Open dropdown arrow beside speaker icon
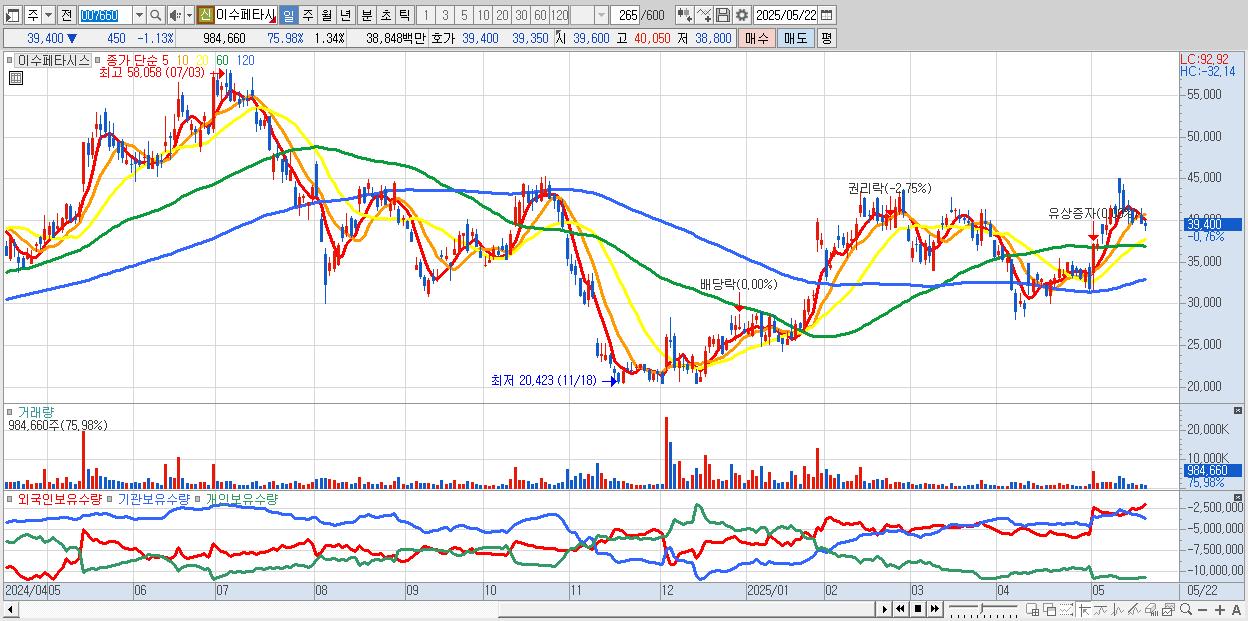 click(189, 15)
